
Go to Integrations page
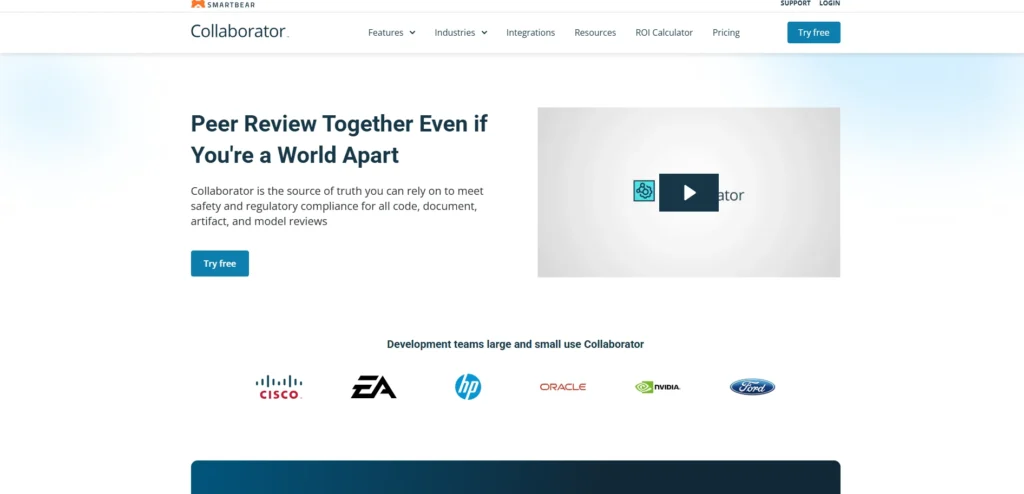click(530, 33)
